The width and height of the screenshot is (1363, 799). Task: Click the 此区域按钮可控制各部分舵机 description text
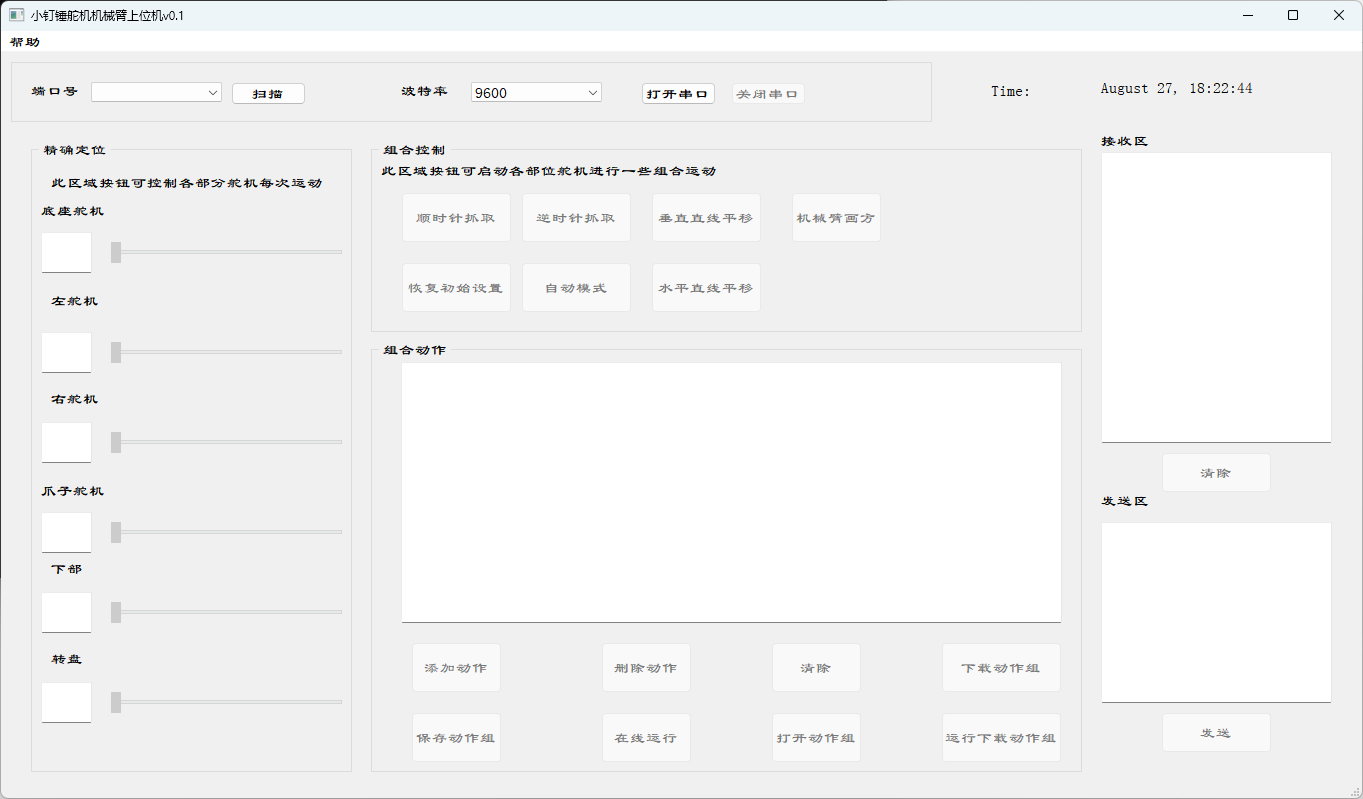pyautogui.click(x=187, y=183)
